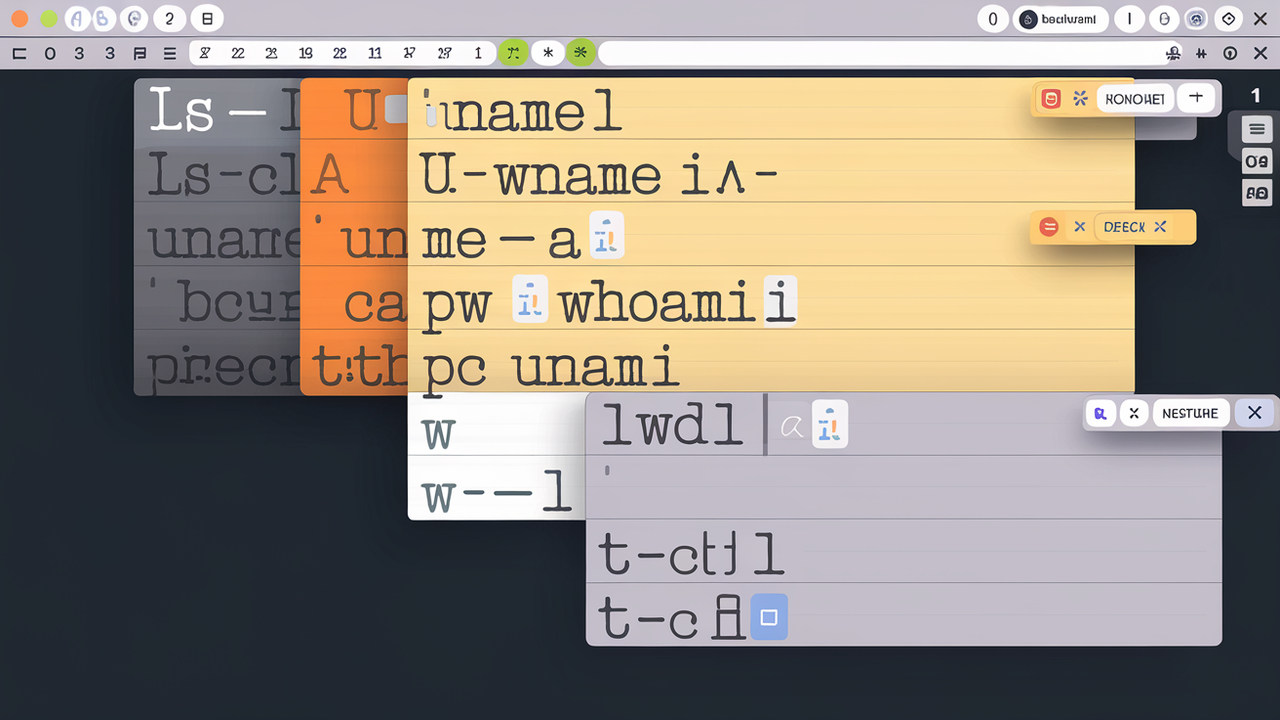Viewport: 1280px width, 720px height.
Task: Click 'U-wname' row in the yellow panel
Action: 771,171
